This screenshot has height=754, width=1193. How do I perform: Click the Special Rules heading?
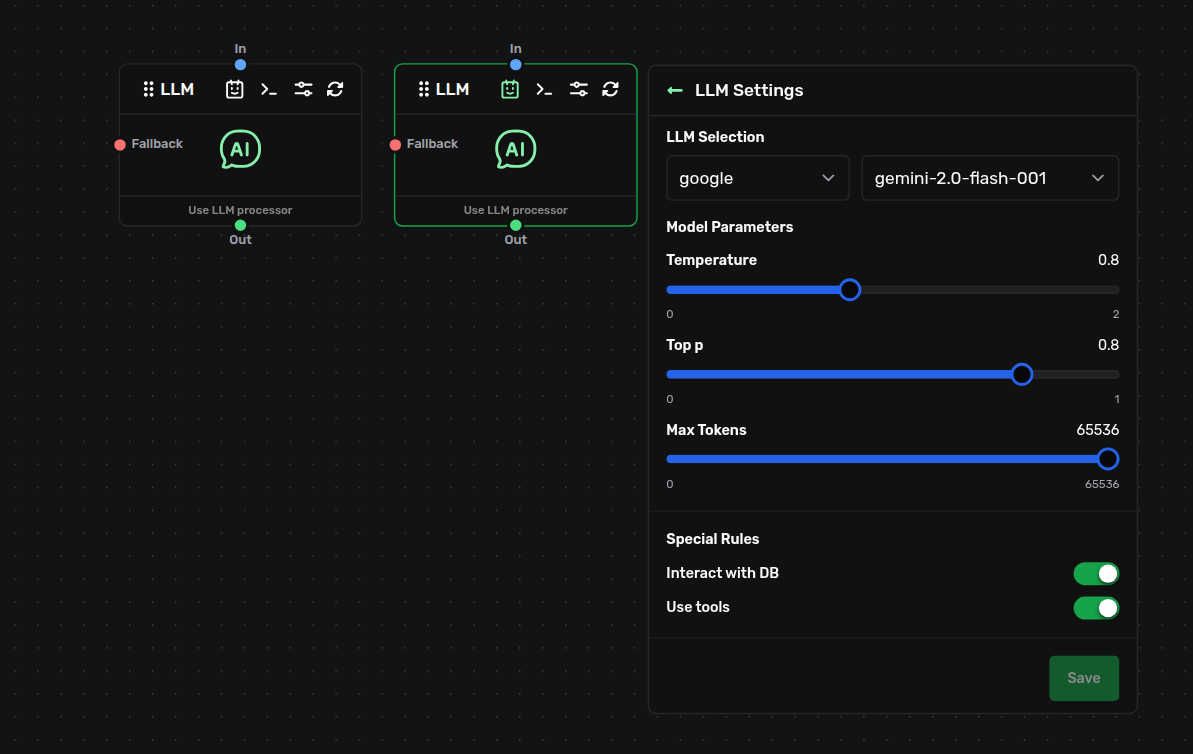pos(713,539)
